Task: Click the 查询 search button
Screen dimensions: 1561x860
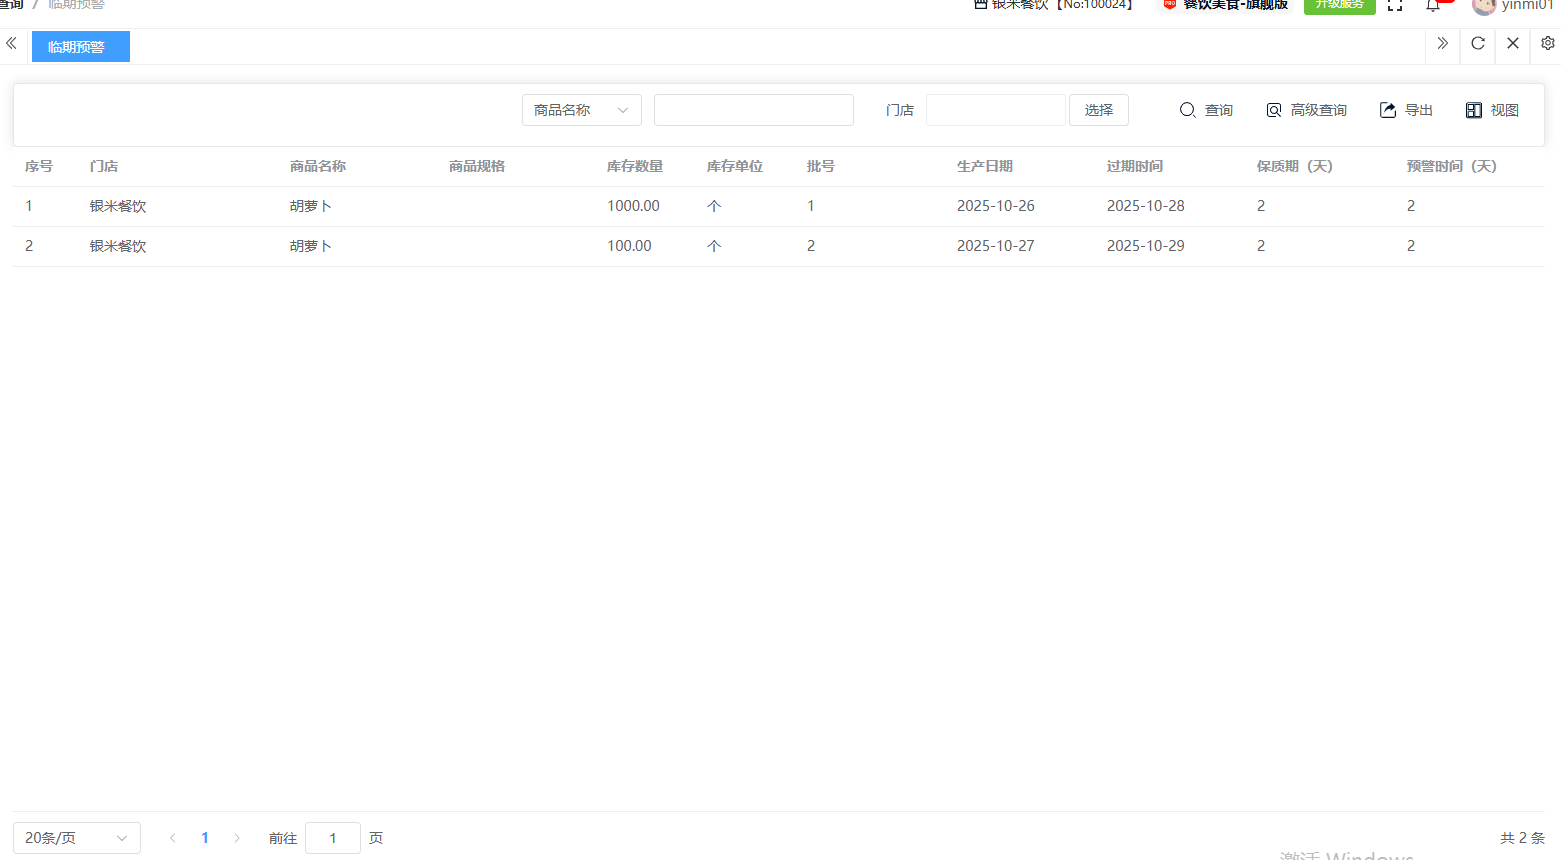Action: click(x=1206, y=110)
